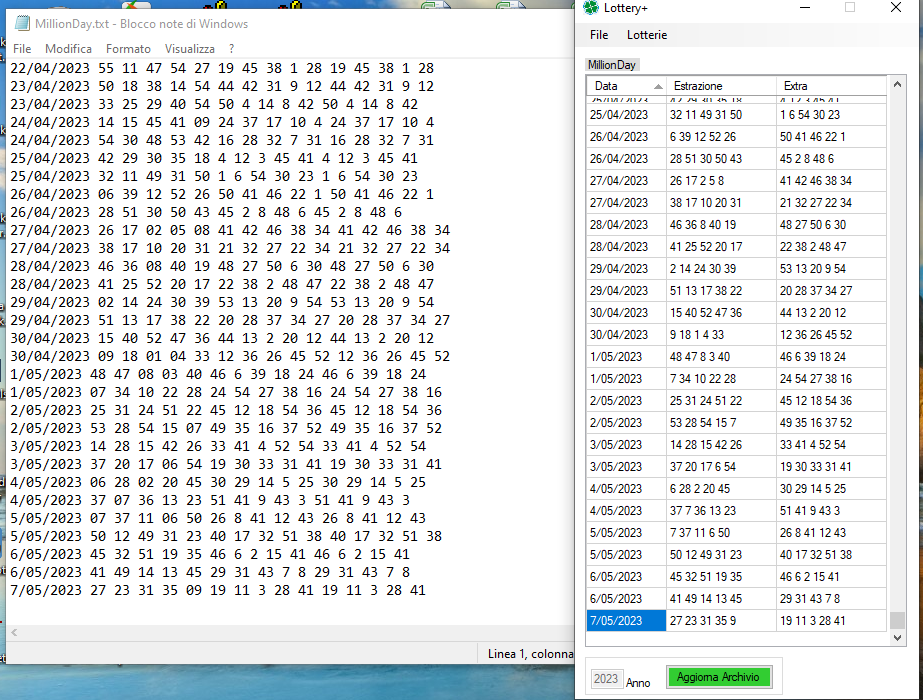Click the Lottery+ list scroll up arrow

(897, 84)
